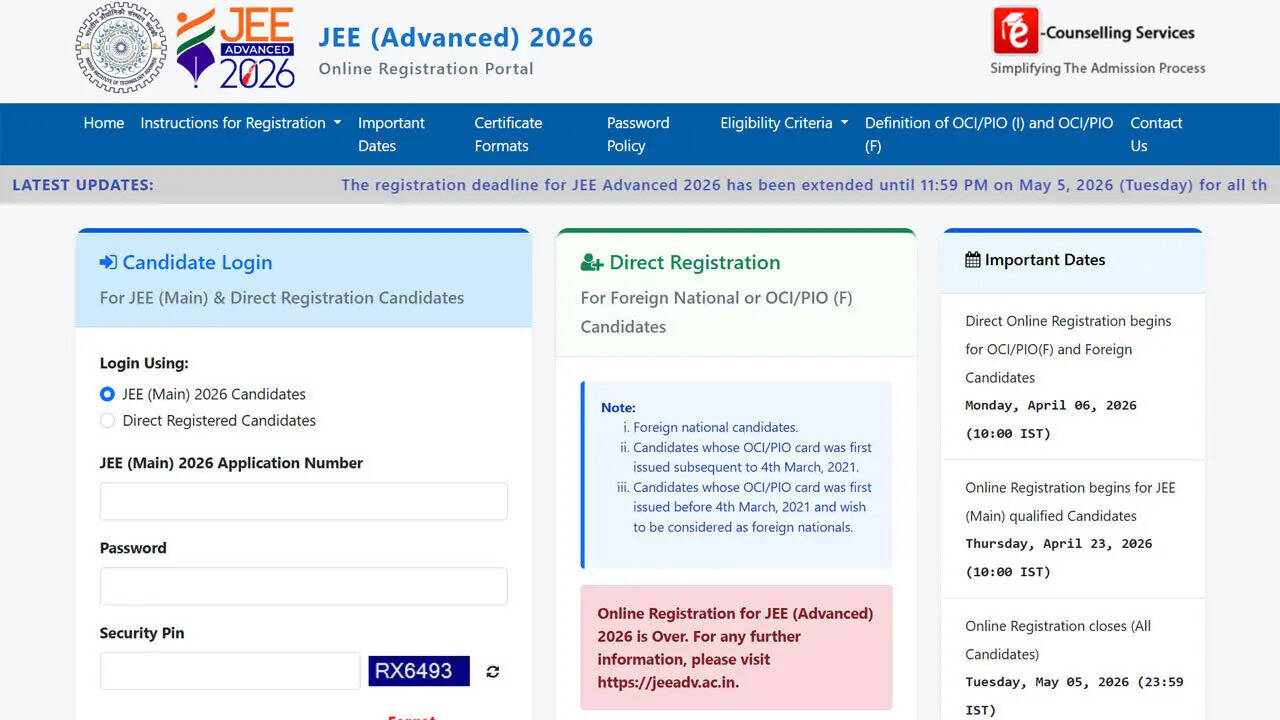Click the 'Thursday, April 23, 2026' date text
Viewport: 1280px width, 720px height.
coord(1059,543)
